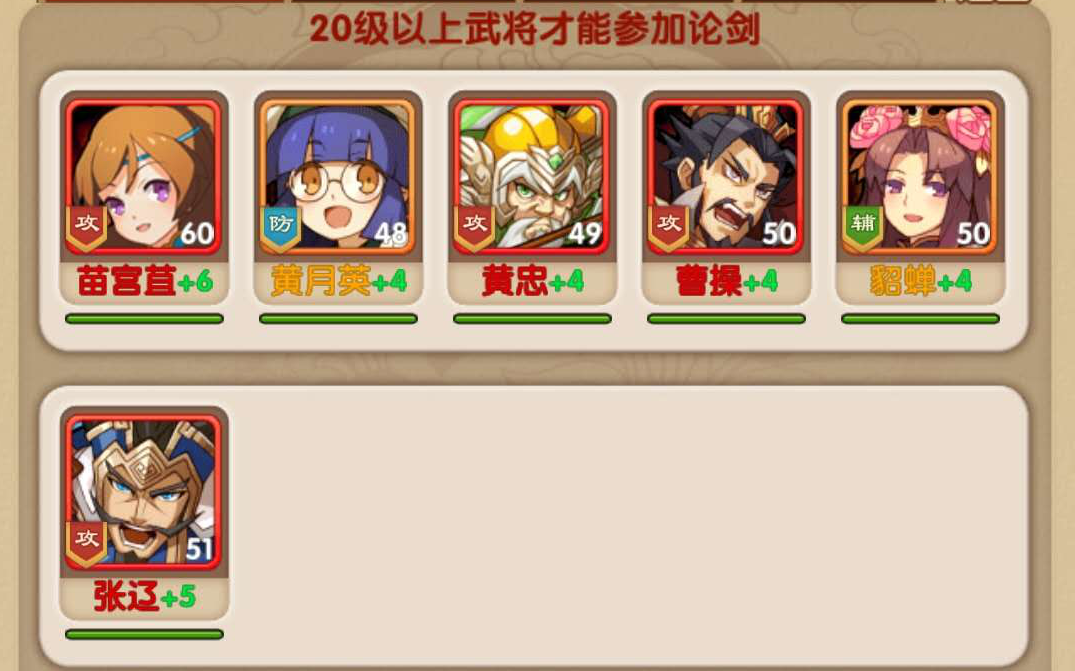This screenshot has width=1075, height=671.
Task: Click green 辅 badge on 貂蝉
Action: pos(862,228)
